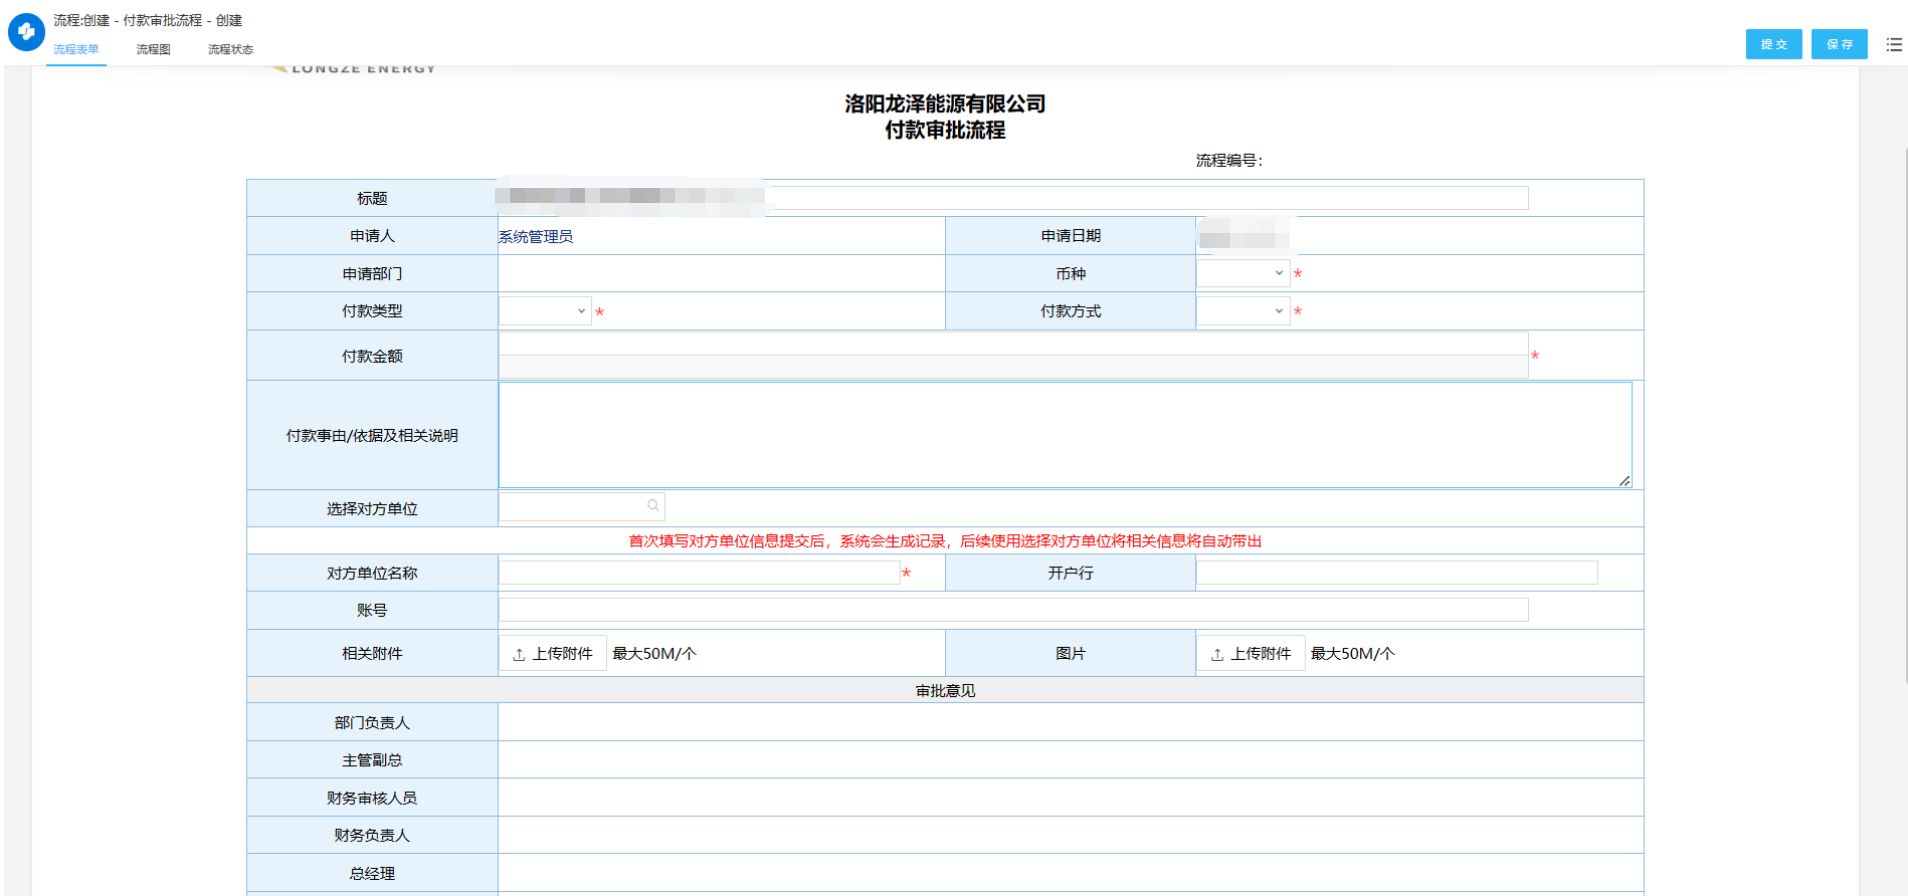Select the 流程表单 tab
The height and width of the screenshot is (896, 1908).
tap(76, 49)
